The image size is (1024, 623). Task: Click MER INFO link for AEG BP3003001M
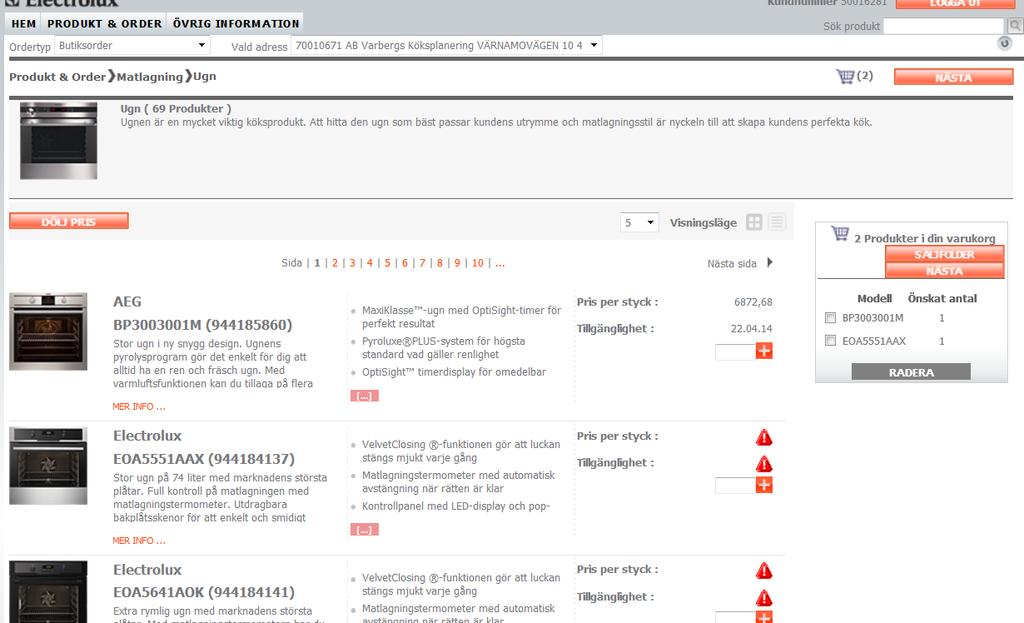tap(138, 406)
